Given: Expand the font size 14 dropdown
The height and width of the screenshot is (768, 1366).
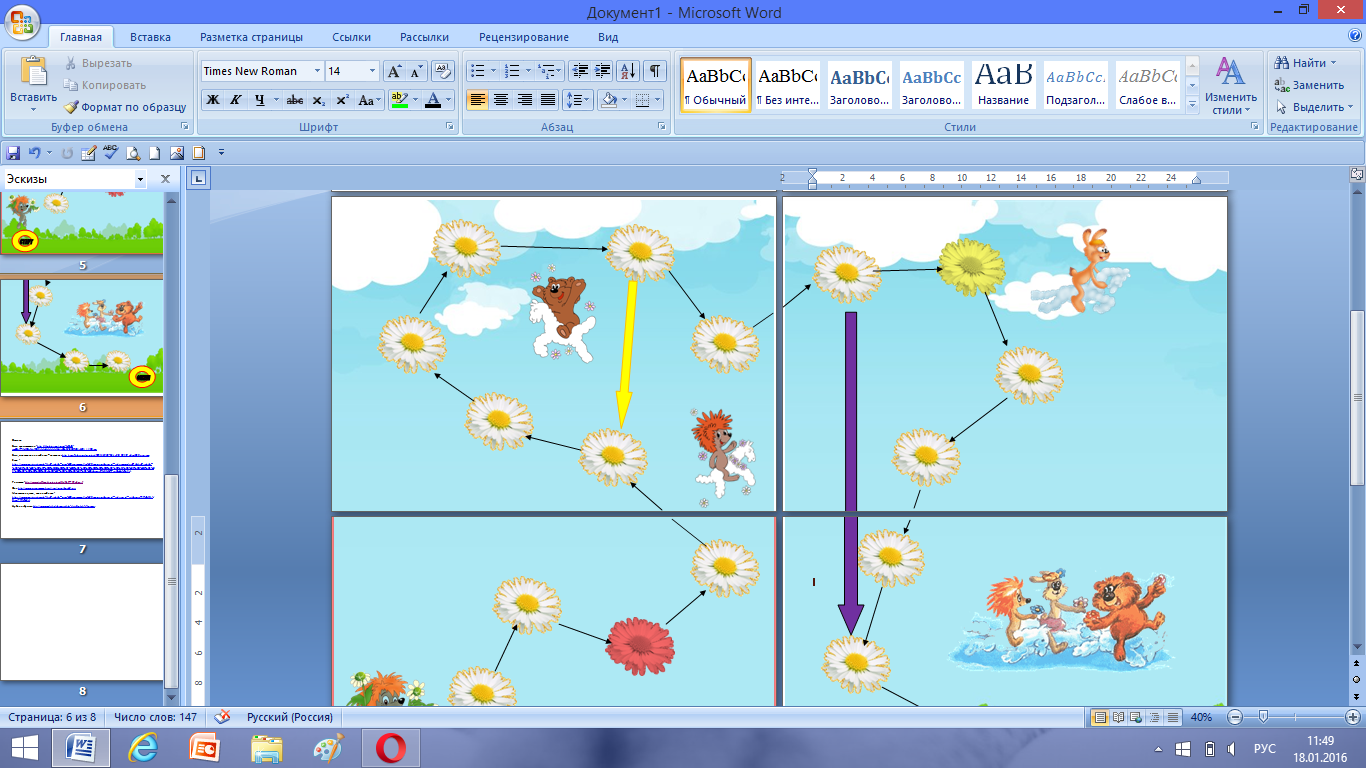Looking at the screenshot, I should (372, 71).
